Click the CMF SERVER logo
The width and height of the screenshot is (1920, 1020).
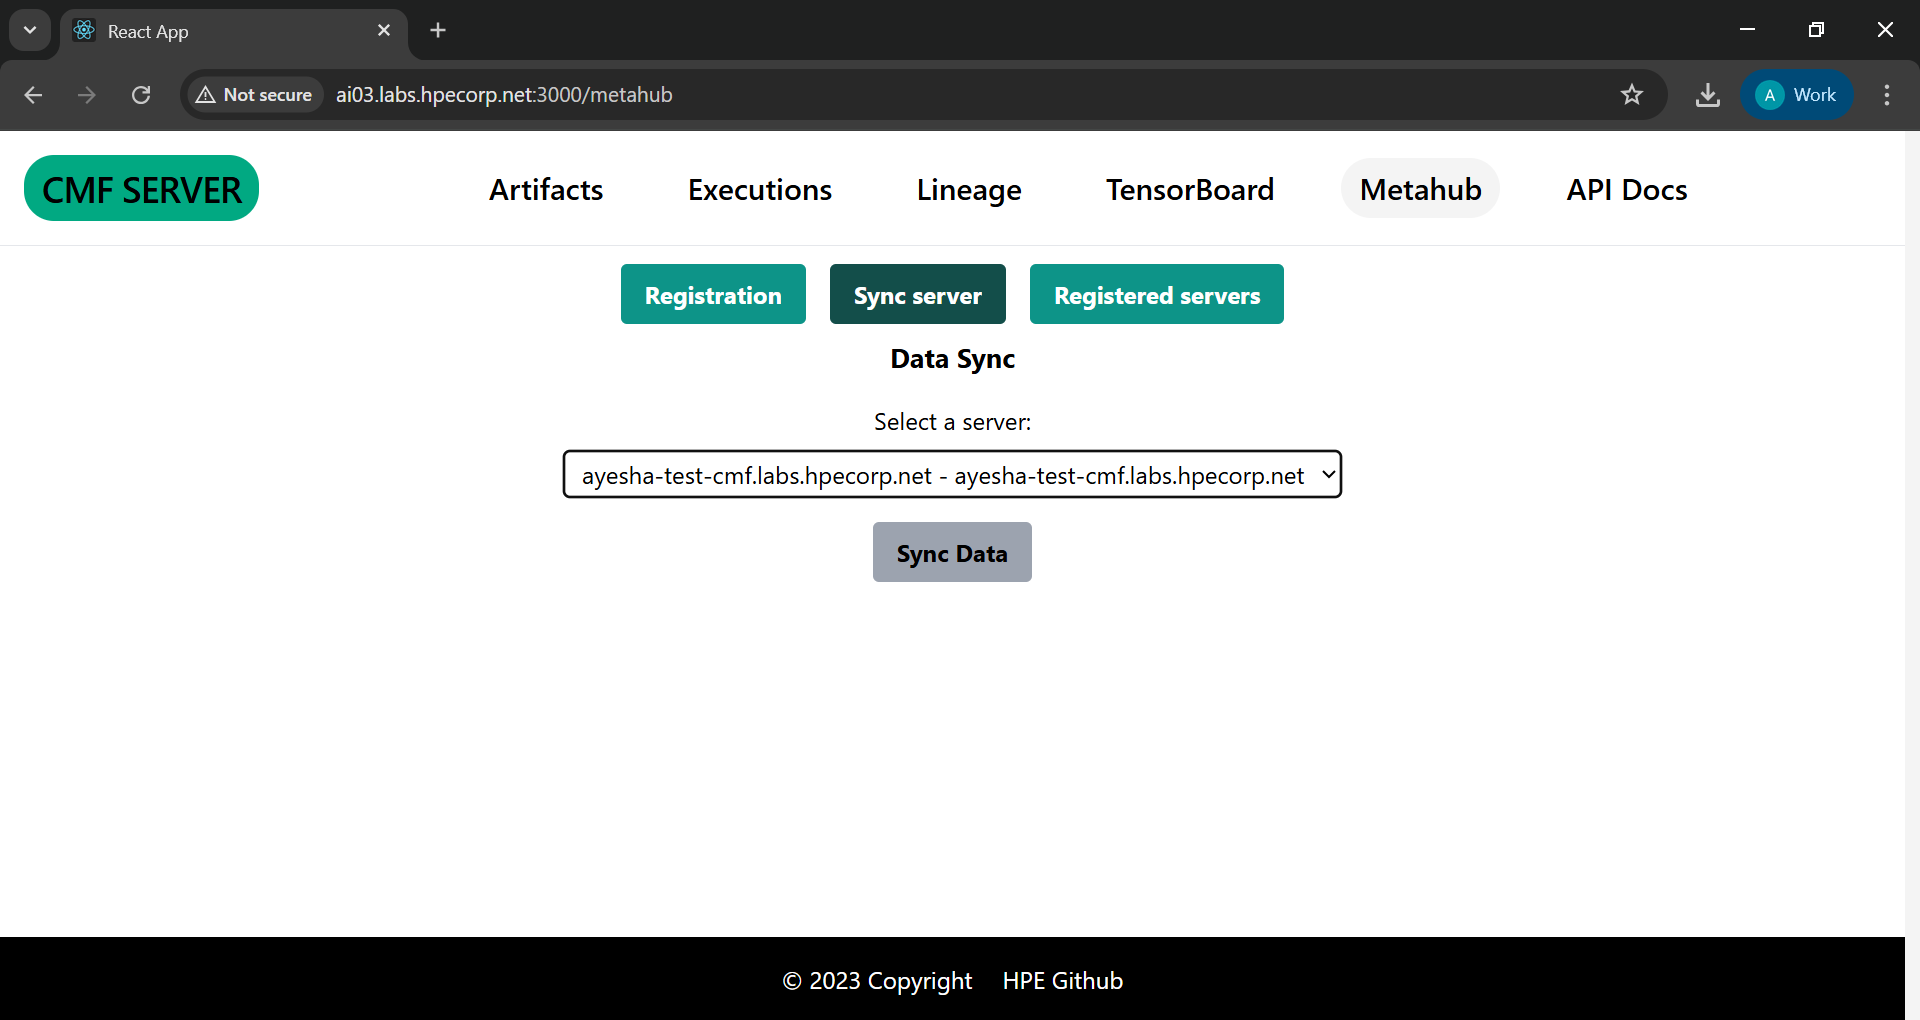142,188
